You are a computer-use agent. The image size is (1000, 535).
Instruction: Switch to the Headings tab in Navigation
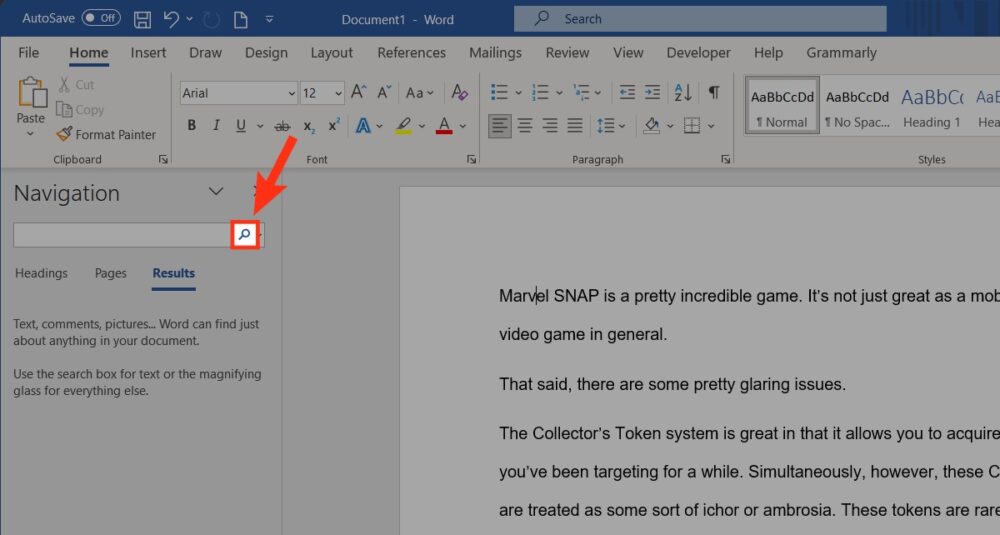pos(41,273)
